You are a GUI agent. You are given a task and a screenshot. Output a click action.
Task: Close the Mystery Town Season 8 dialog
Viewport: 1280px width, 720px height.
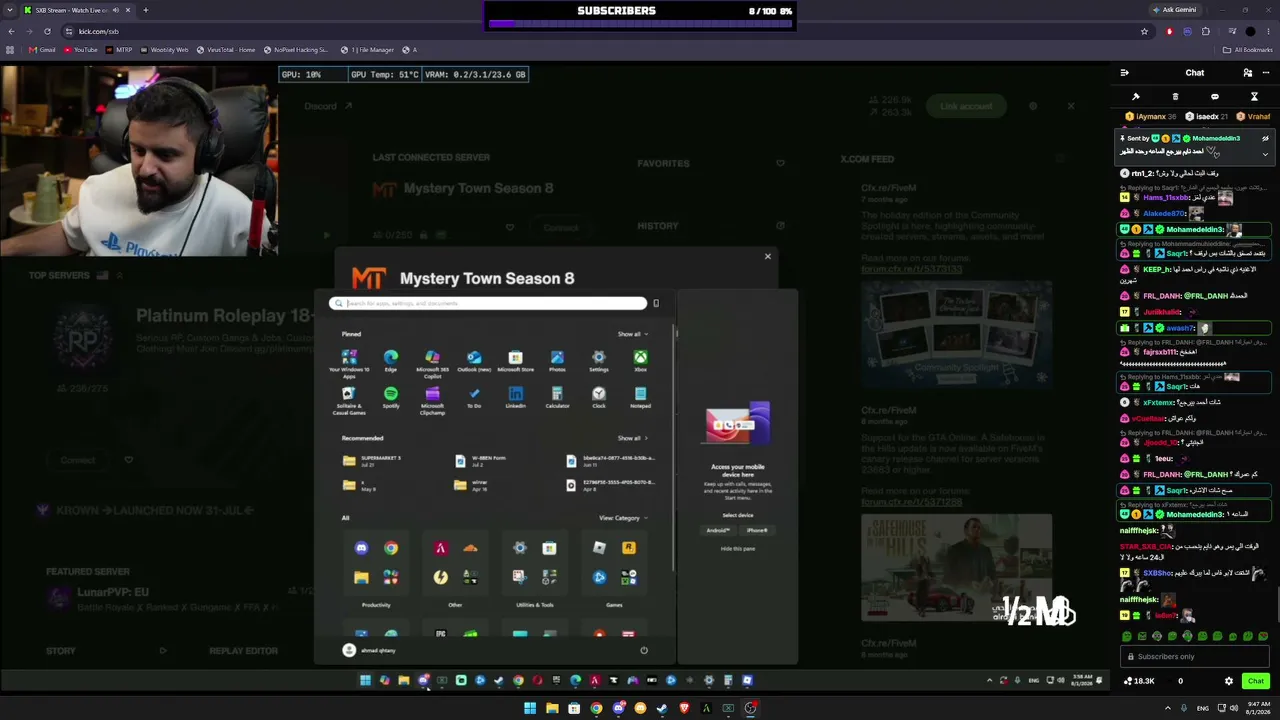768,257
